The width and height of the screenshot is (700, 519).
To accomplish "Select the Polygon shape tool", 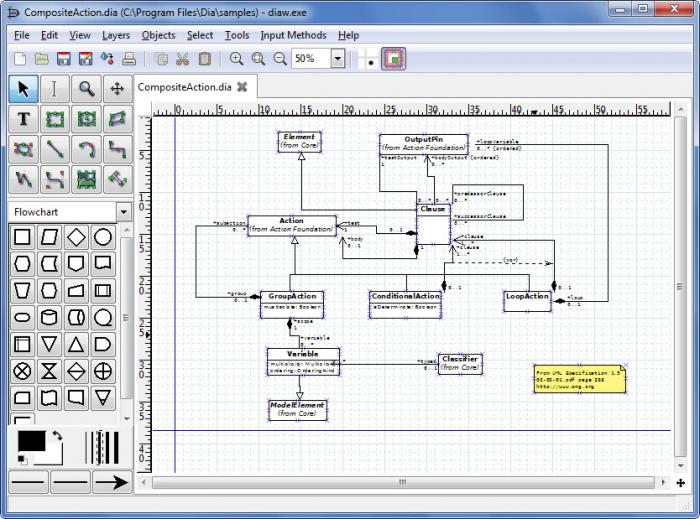I will tap(117, 119).
